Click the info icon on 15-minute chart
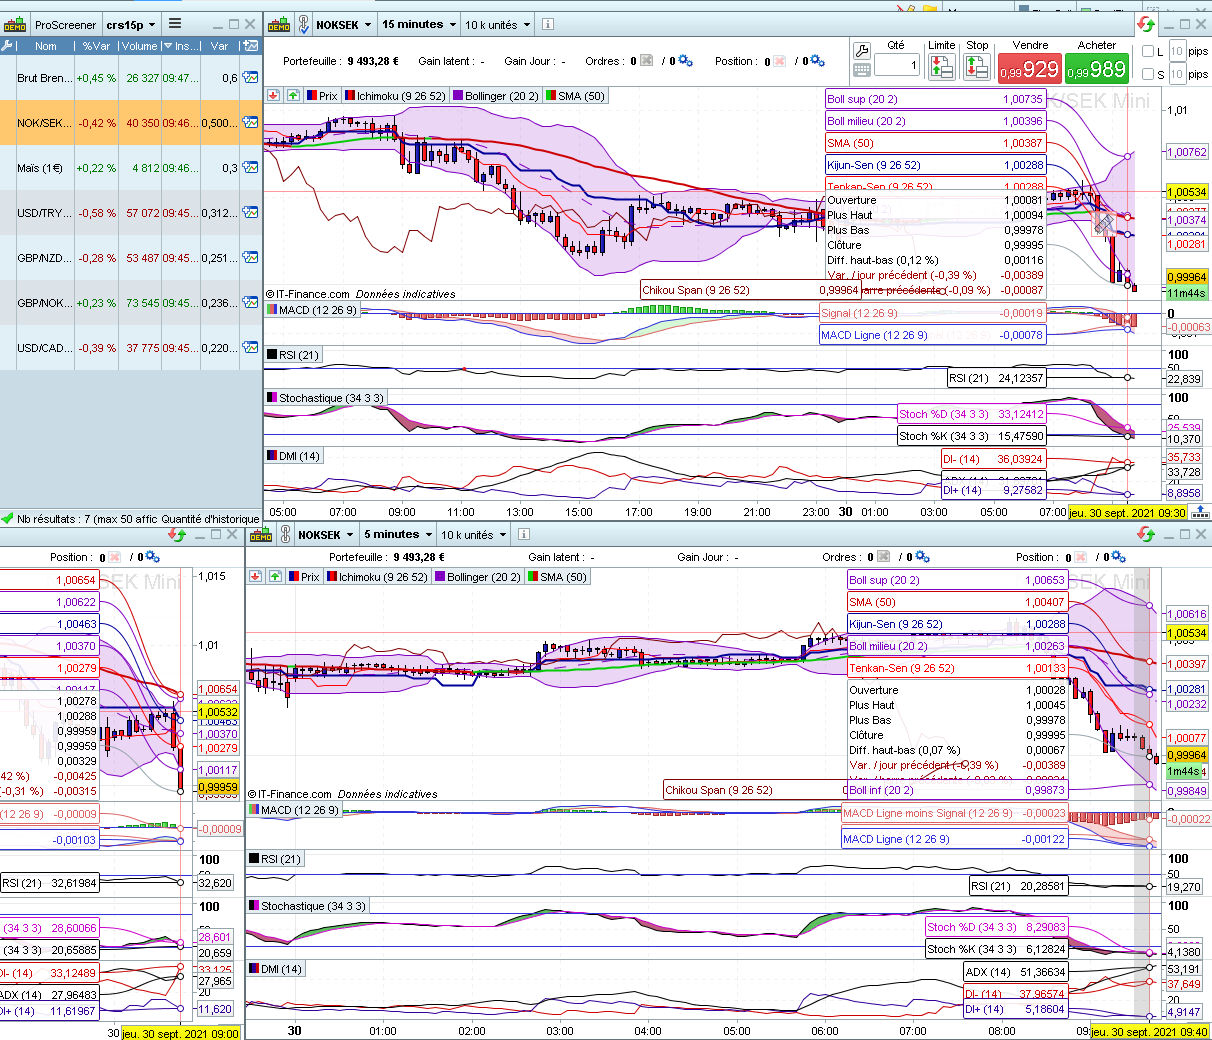The height and width of the screenshot is (1040, 1212). 547,24
